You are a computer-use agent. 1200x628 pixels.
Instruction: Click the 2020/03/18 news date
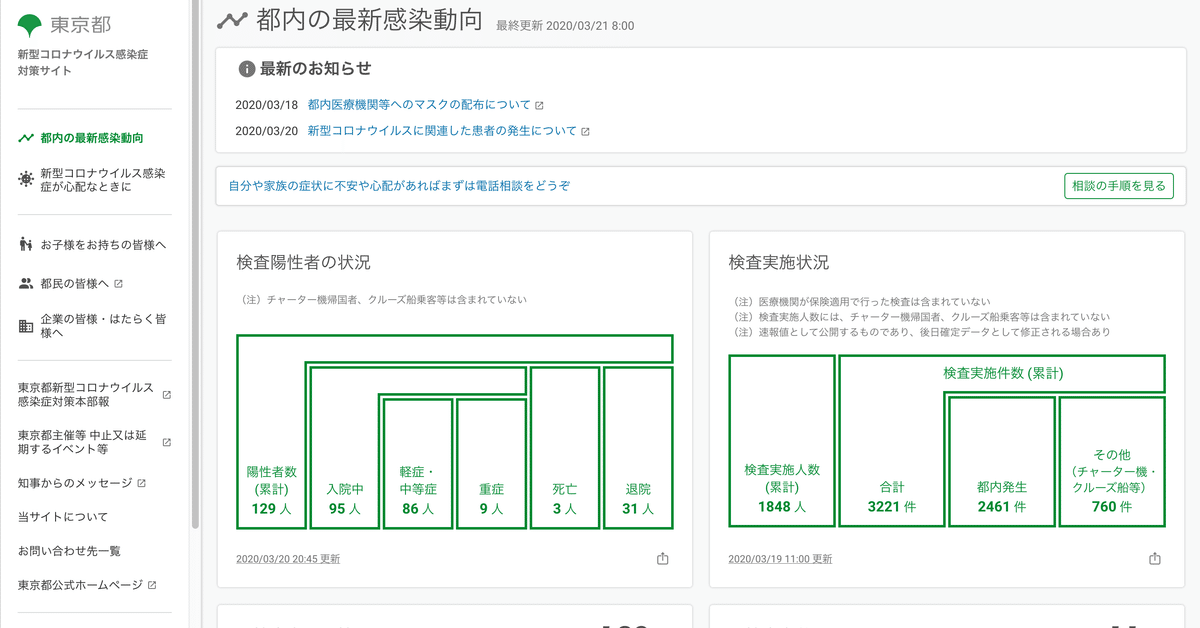tap(267, 105)
